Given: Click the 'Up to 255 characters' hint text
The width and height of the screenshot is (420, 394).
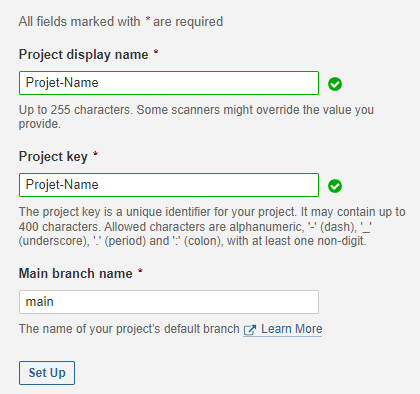Looking at the screenshot, I should click(x=76, y=110).
